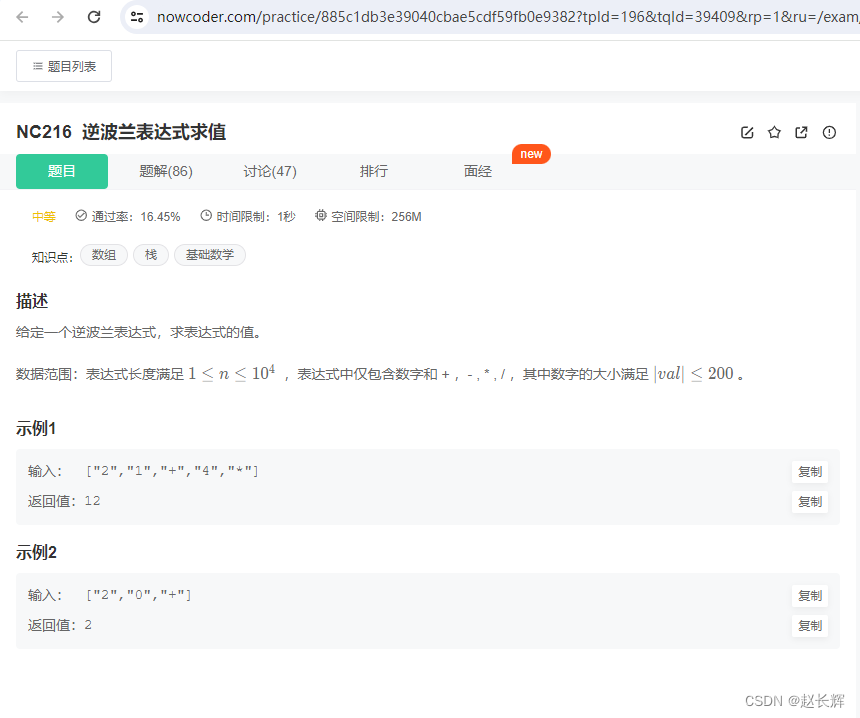The image size is (860, 718).
Task: View the 面经 tab with new badge
Action: pyautogui.click(x=478, y=171)
